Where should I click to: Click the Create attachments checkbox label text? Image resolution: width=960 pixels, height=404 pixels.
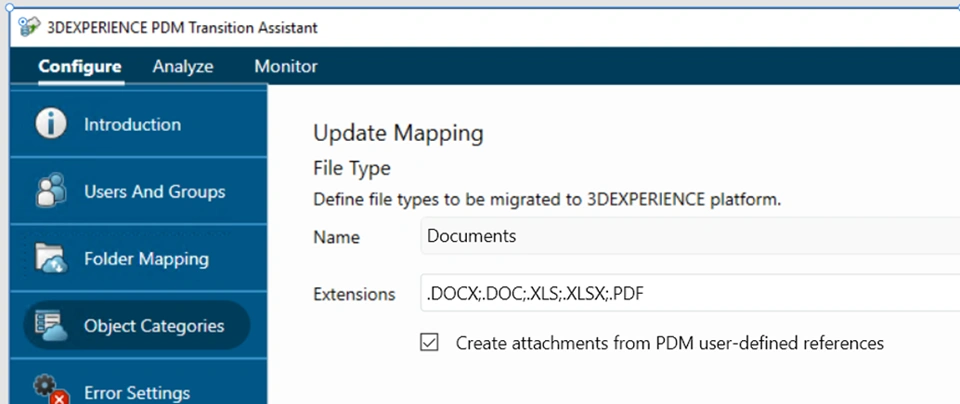pyautogui.click(x=669, y=343)
